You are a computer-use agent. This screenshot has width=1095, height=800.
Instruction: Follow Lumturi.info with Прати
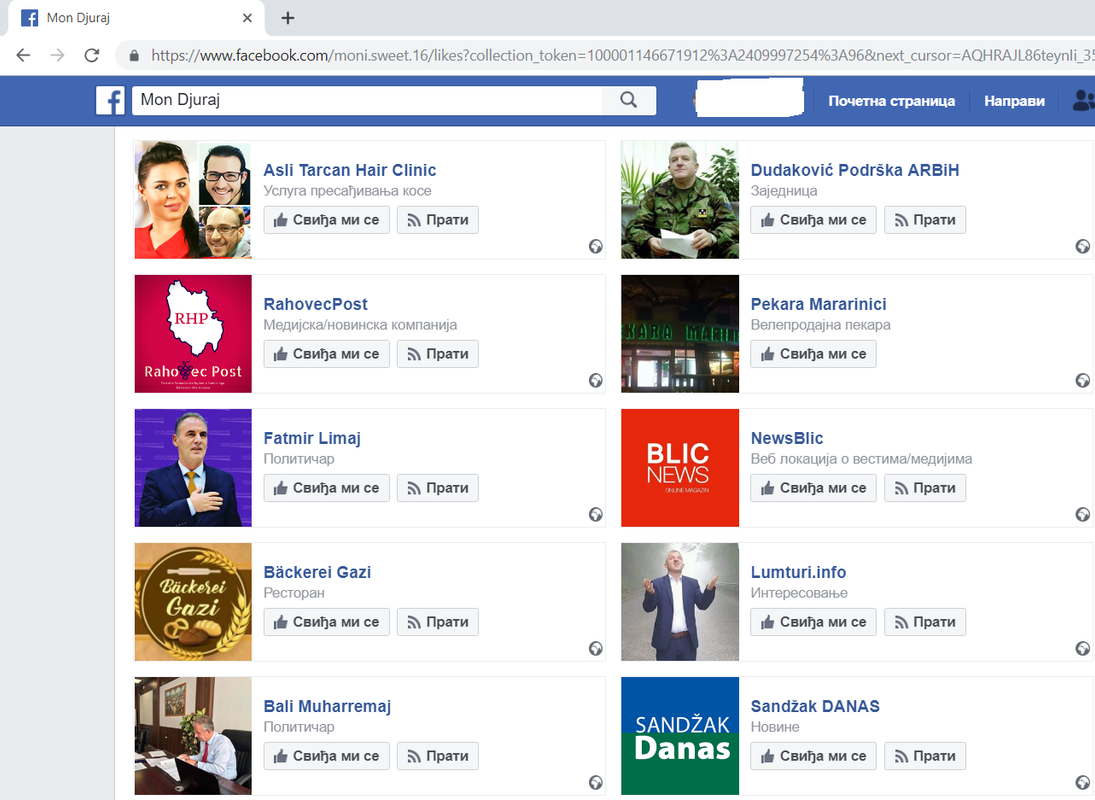(x=925, y=622)
